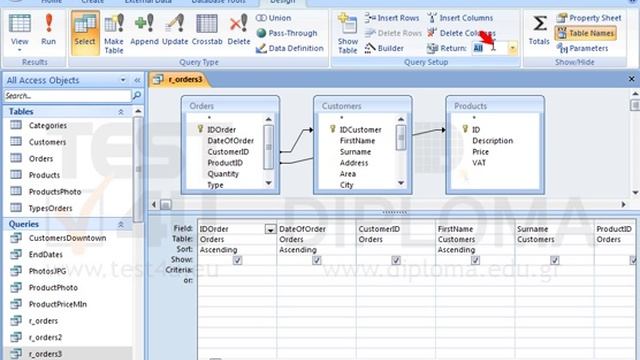Select Price field in Products table box

click(x=480, y=152)
